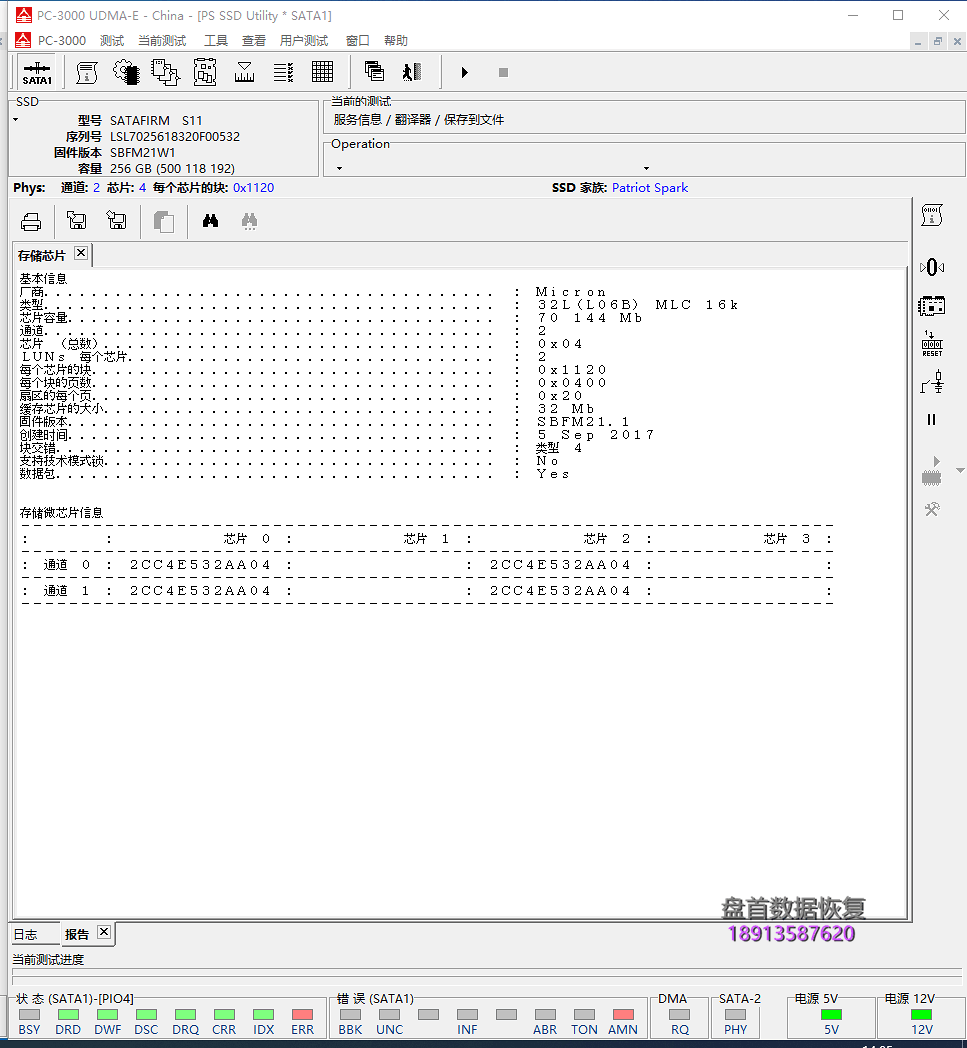Click the channel count value 2

[x=96, y=188]
